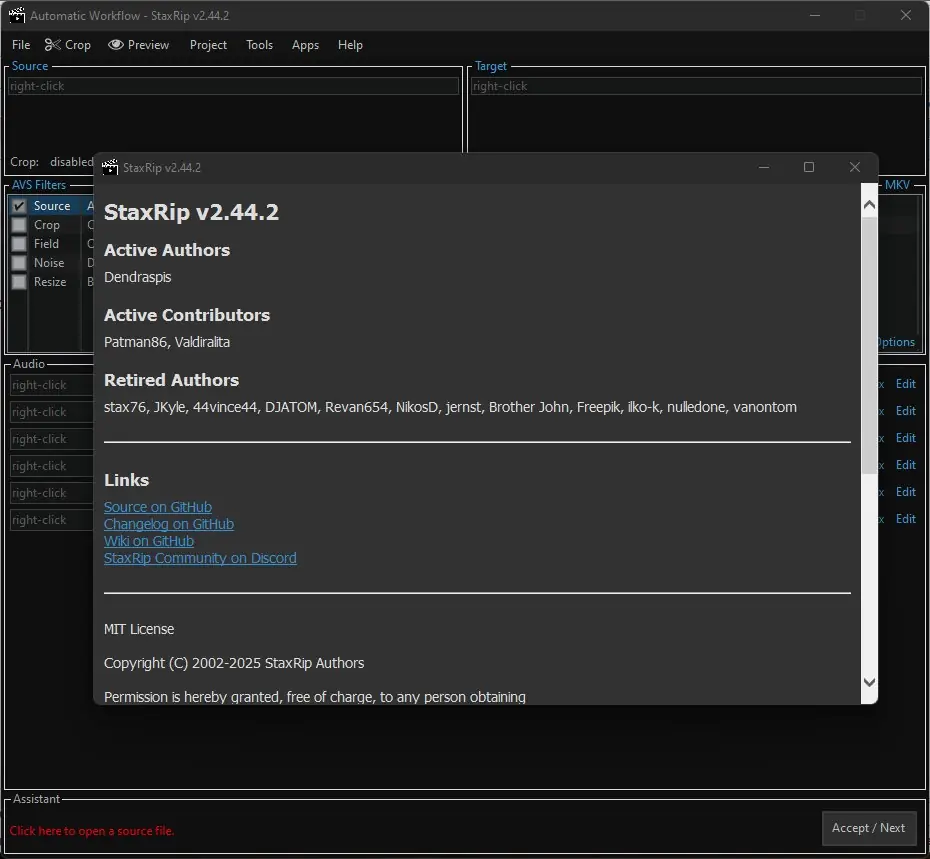Click the About dialog vertical scrollbar thumb

coord(870,346)
